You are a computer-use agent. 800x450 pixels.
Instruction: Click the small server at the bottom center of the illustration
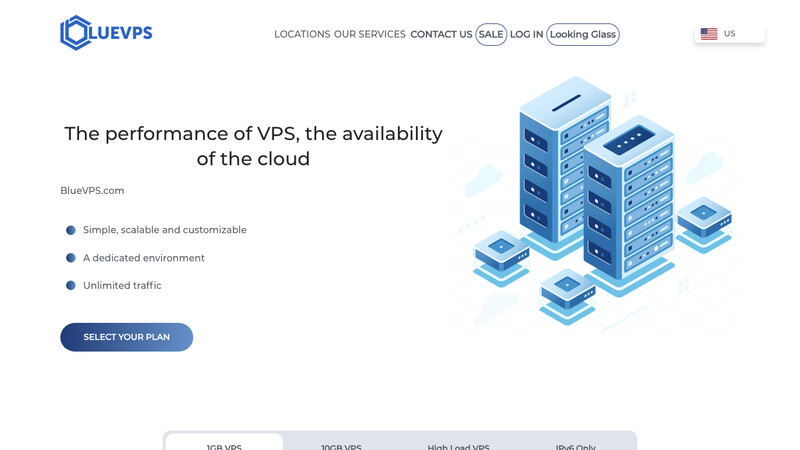coord(567,293)
